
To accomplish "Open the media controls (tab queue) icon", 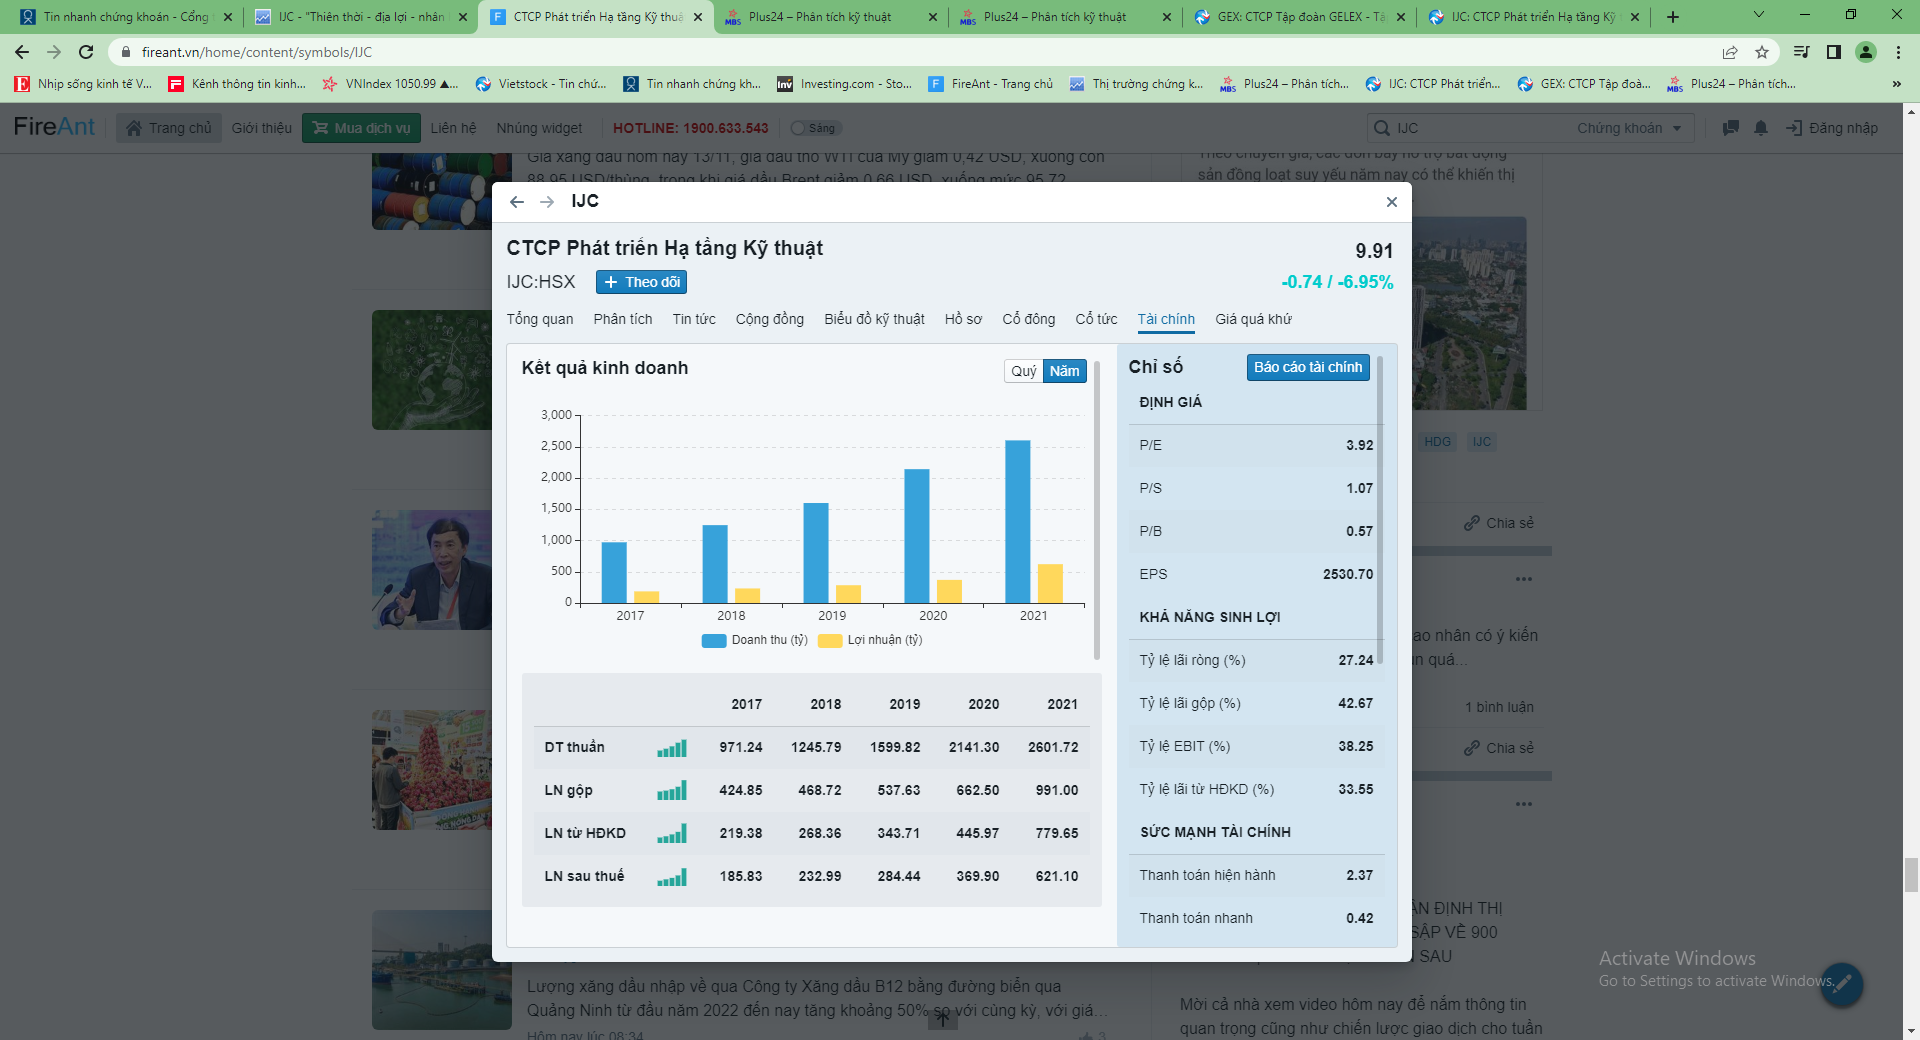I will click(x=1802, y=52).
